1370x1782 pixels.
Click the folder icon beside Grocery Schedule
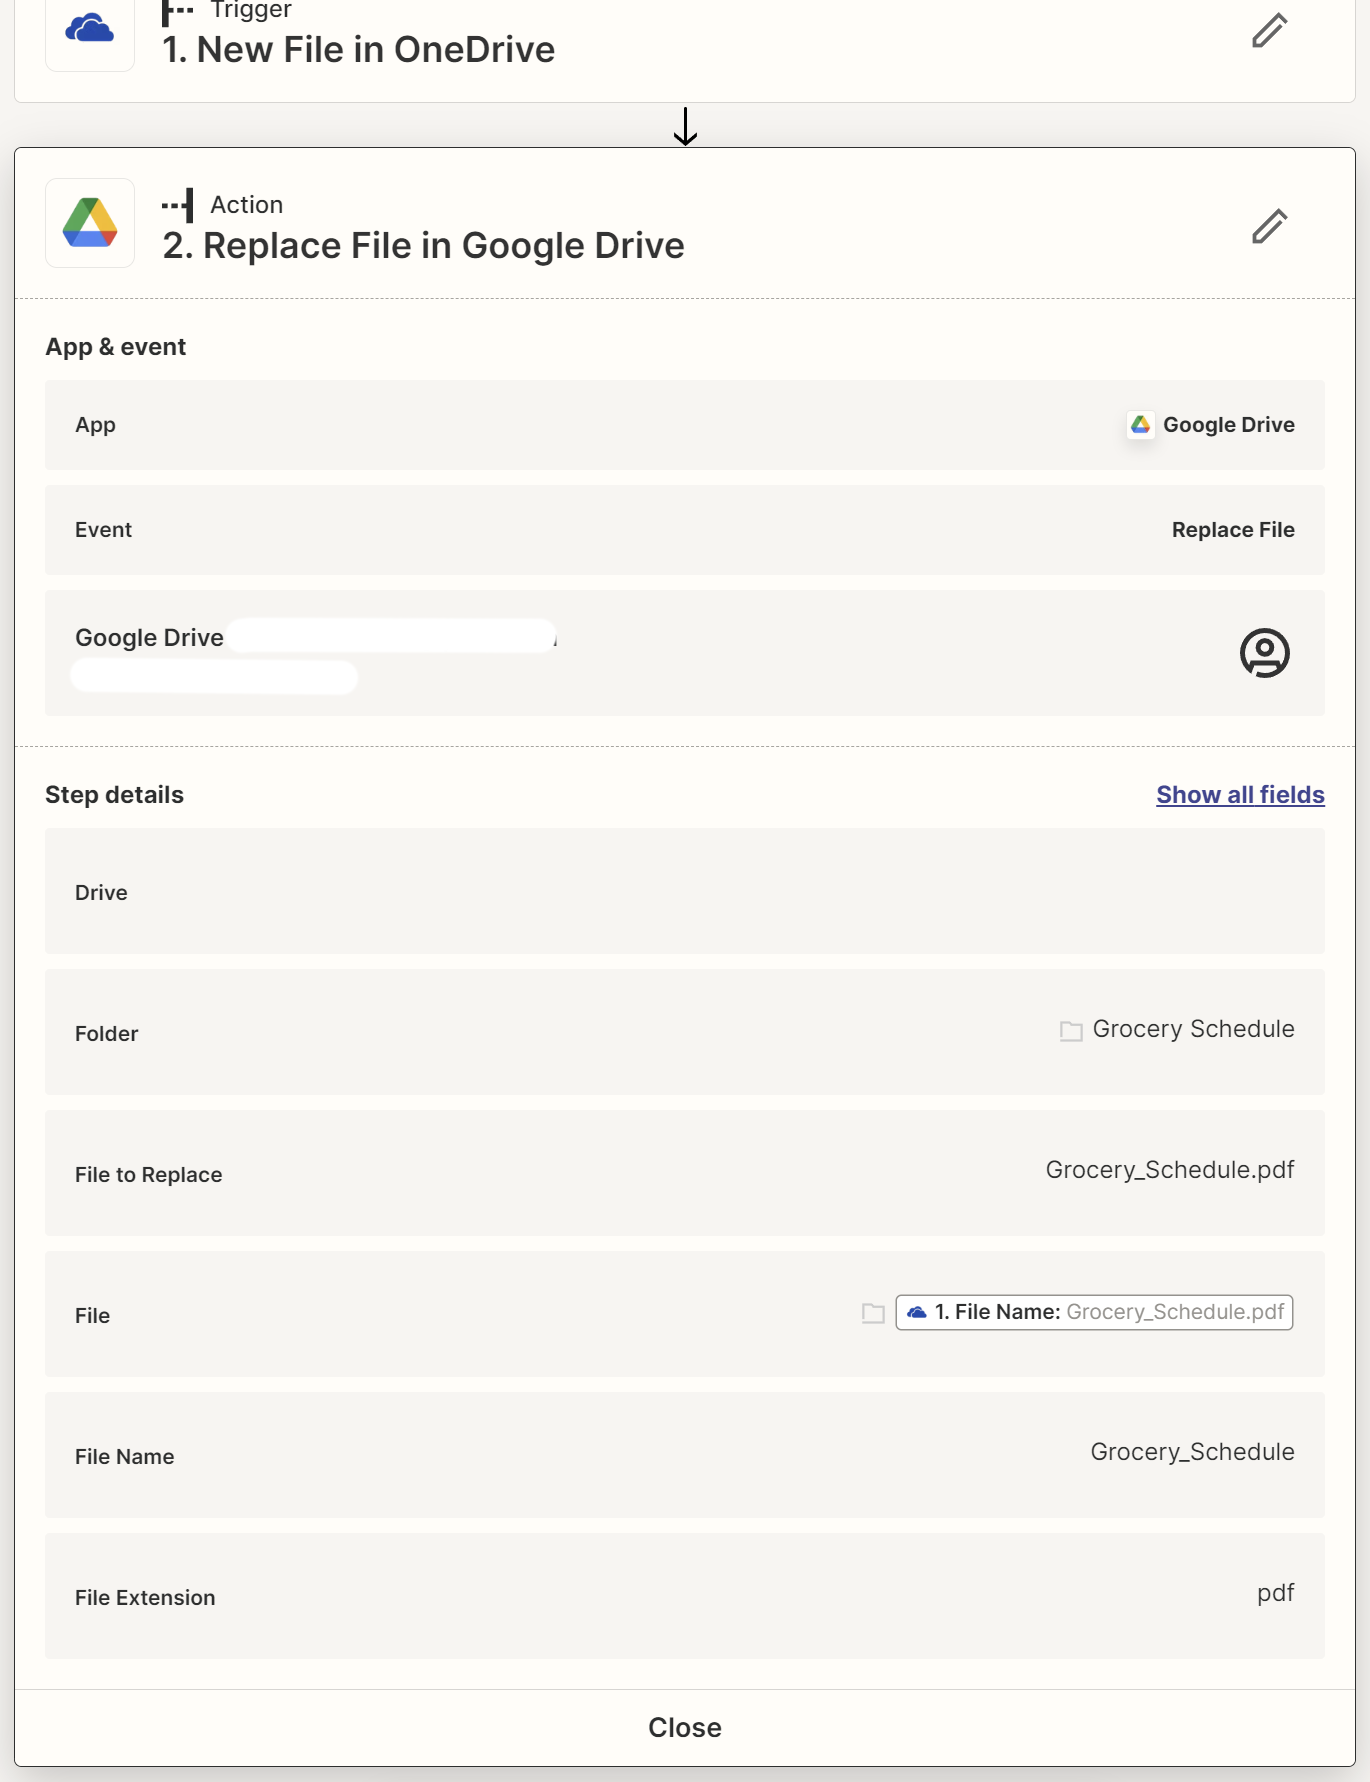click(1071, 1031)
